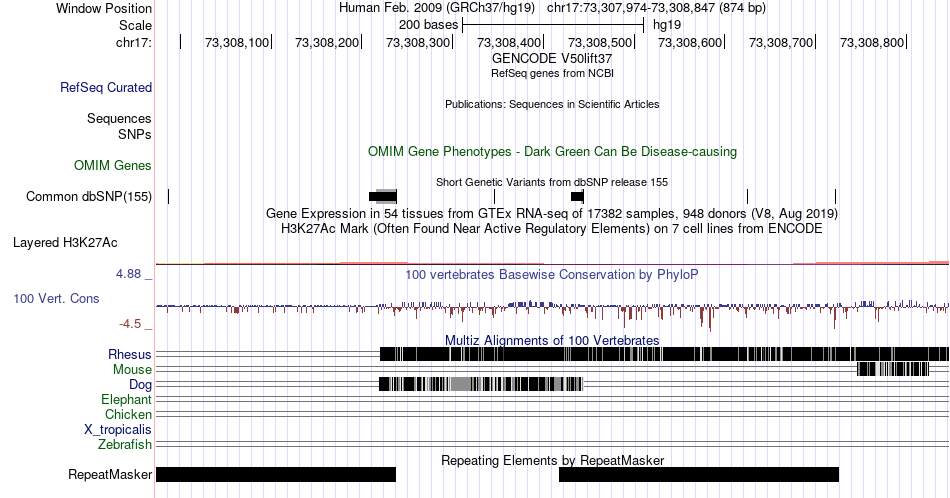The width and height of the screenshot is (950, 498).
Task: Click the 'Short Genetic Variants from dbSNP' title
Action: (552, 182)
